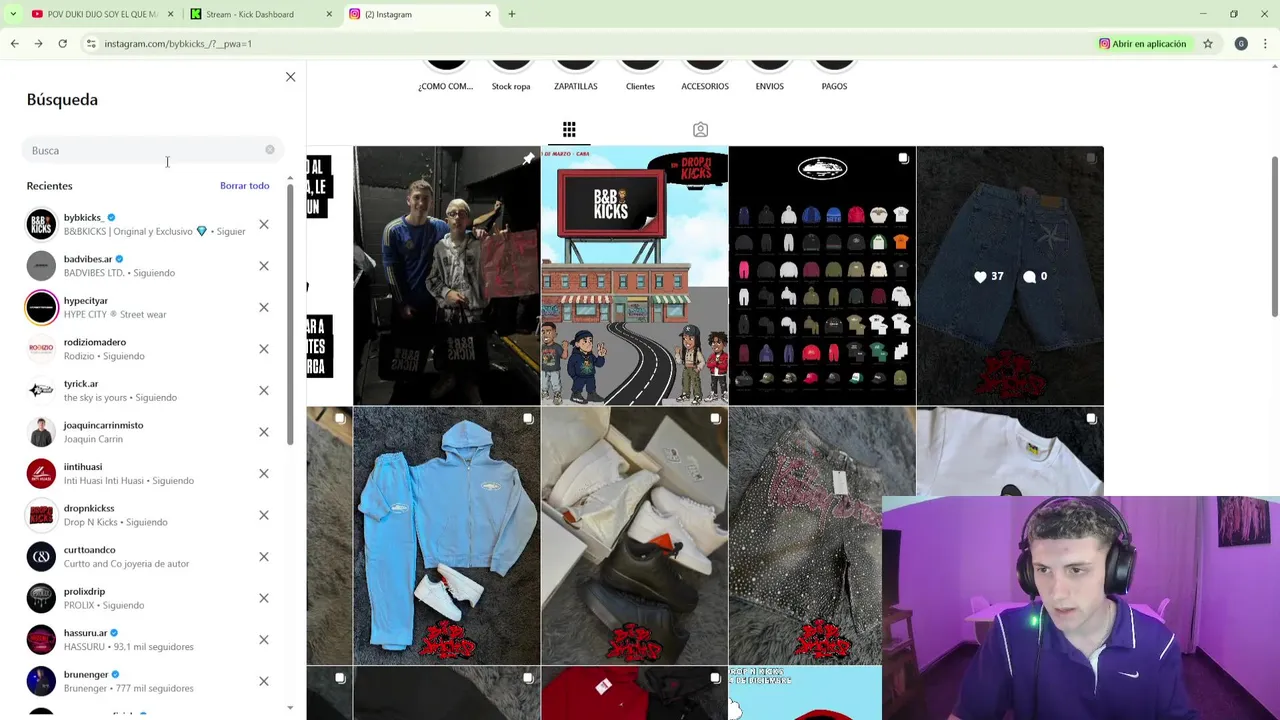Open the ZAPATILLAS story highlight
The height and width of the screenshot is (720, 1280).
(576, 75)
